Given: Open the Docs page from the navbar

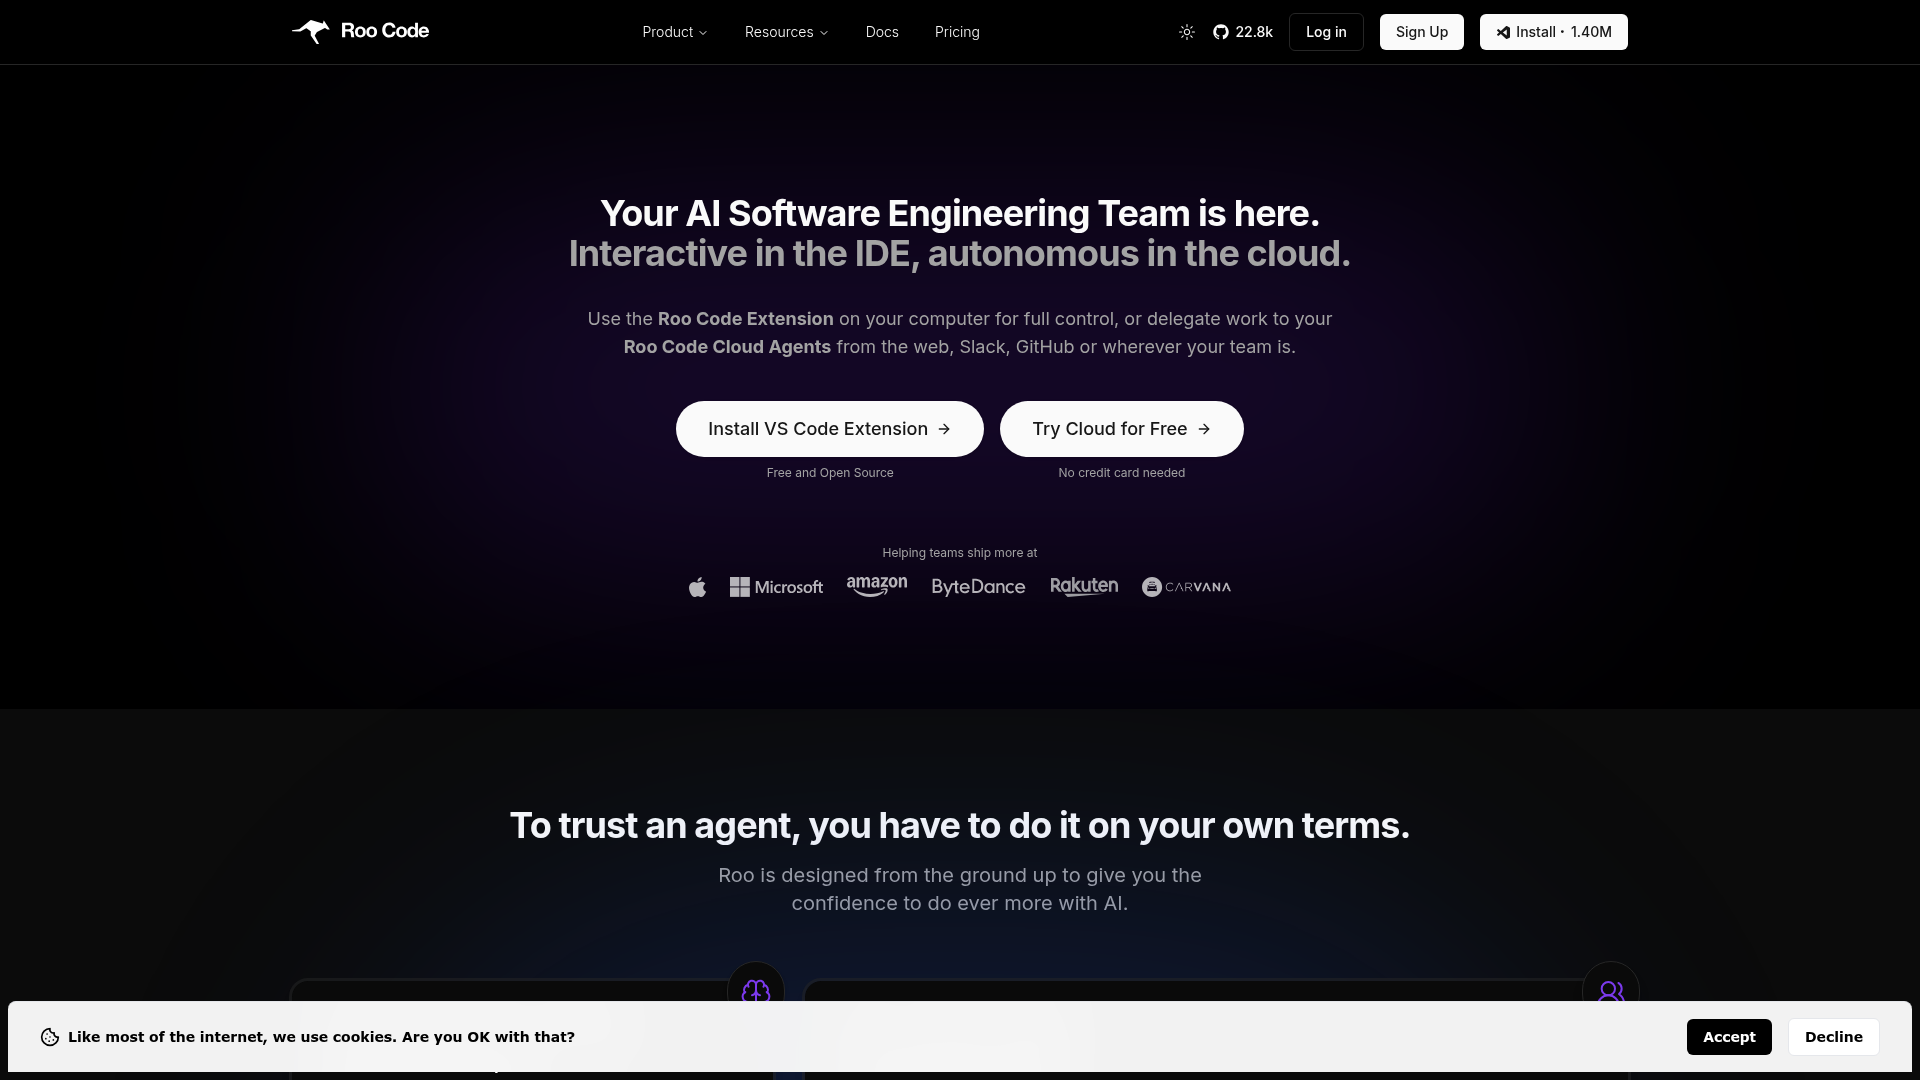Looking at the screenshot, I should pyautogui.click(x=881, y=32).
